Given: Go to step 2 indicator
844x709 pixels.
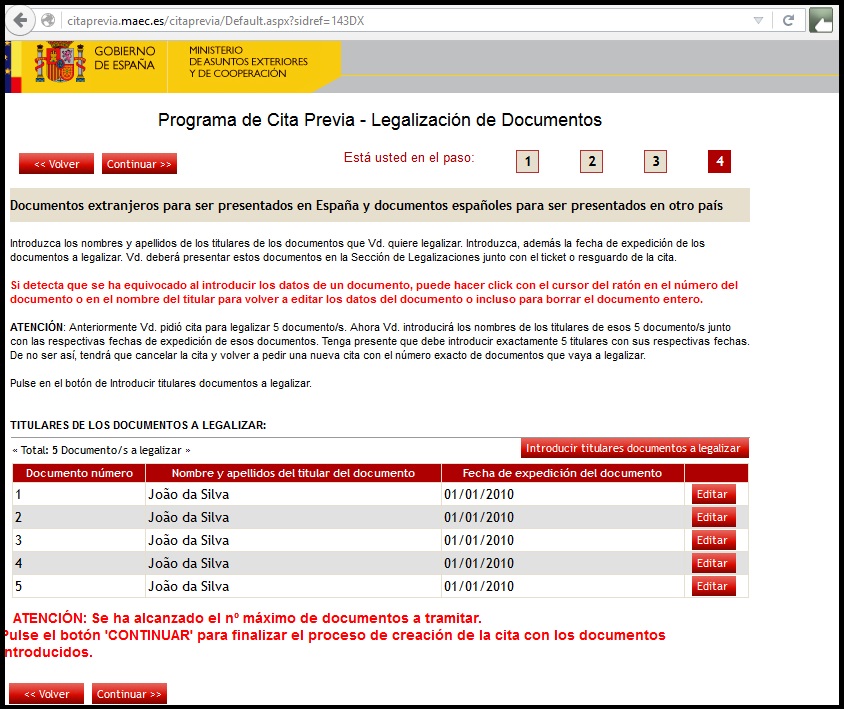Looking at the screenshot, I should pos(592,162).
